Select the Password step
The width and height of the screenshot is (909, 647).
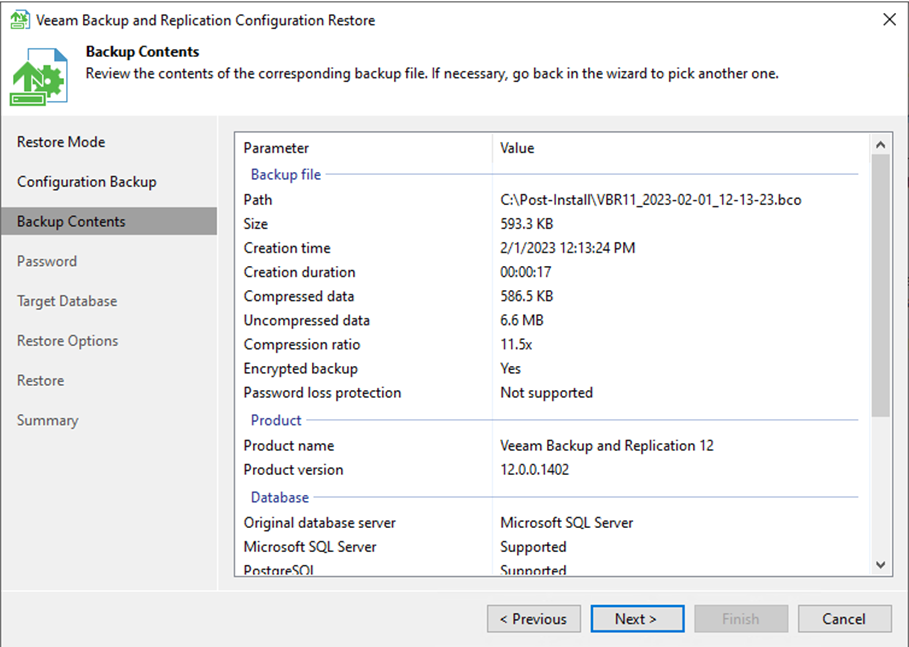[46, 261]
